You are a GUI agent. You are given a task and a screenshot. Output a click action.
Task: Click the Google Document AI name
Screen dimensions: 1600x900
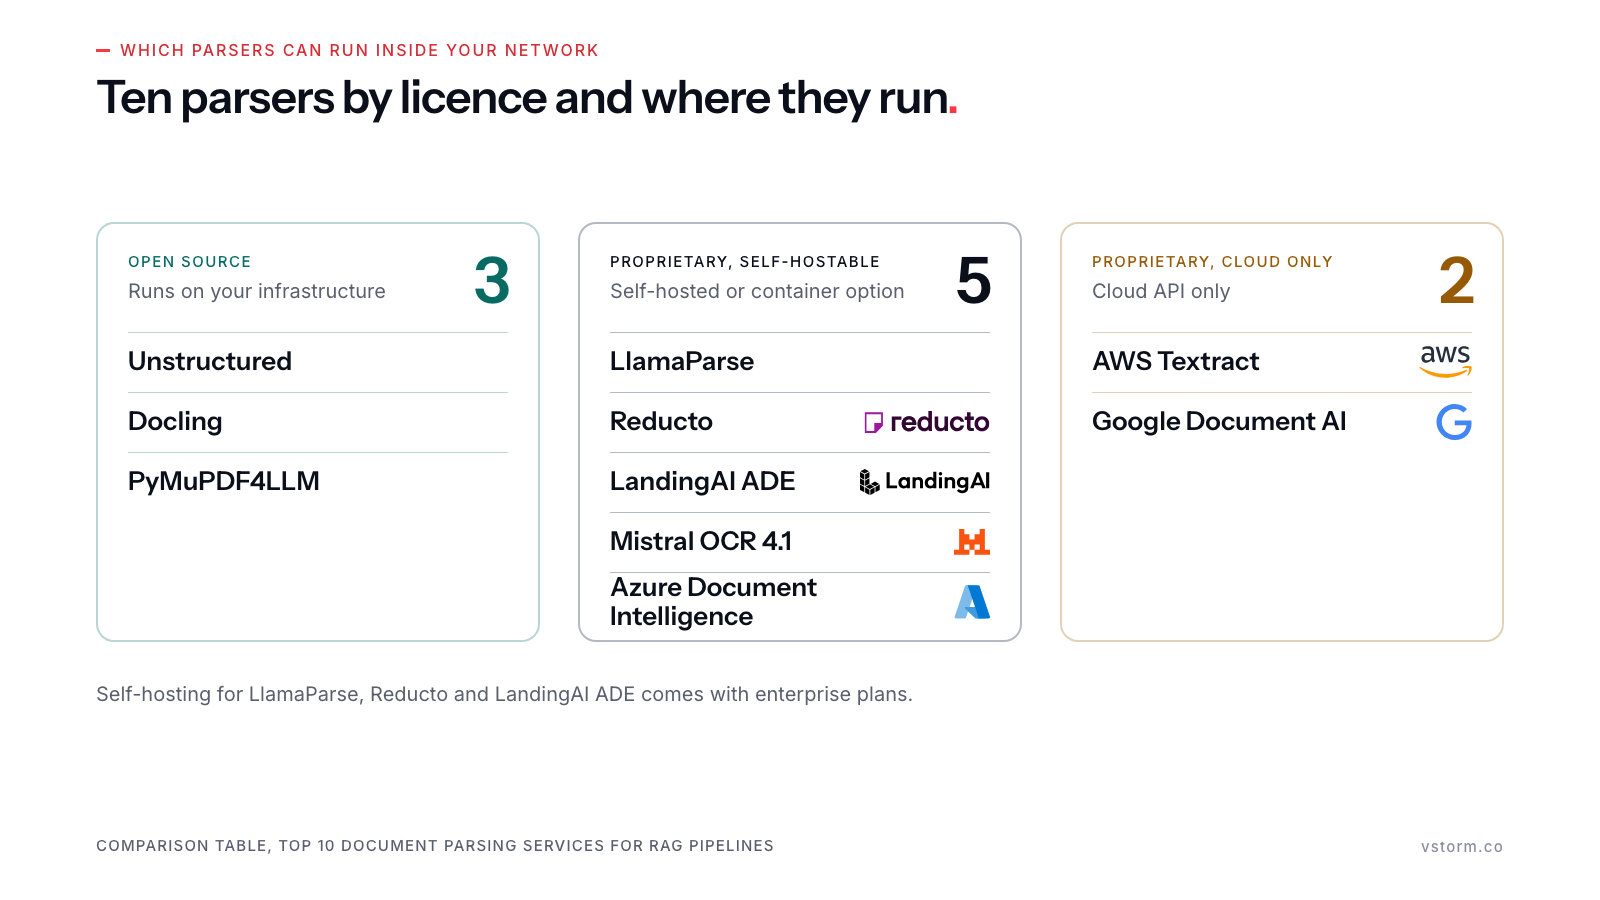[x=1219, y=422]
